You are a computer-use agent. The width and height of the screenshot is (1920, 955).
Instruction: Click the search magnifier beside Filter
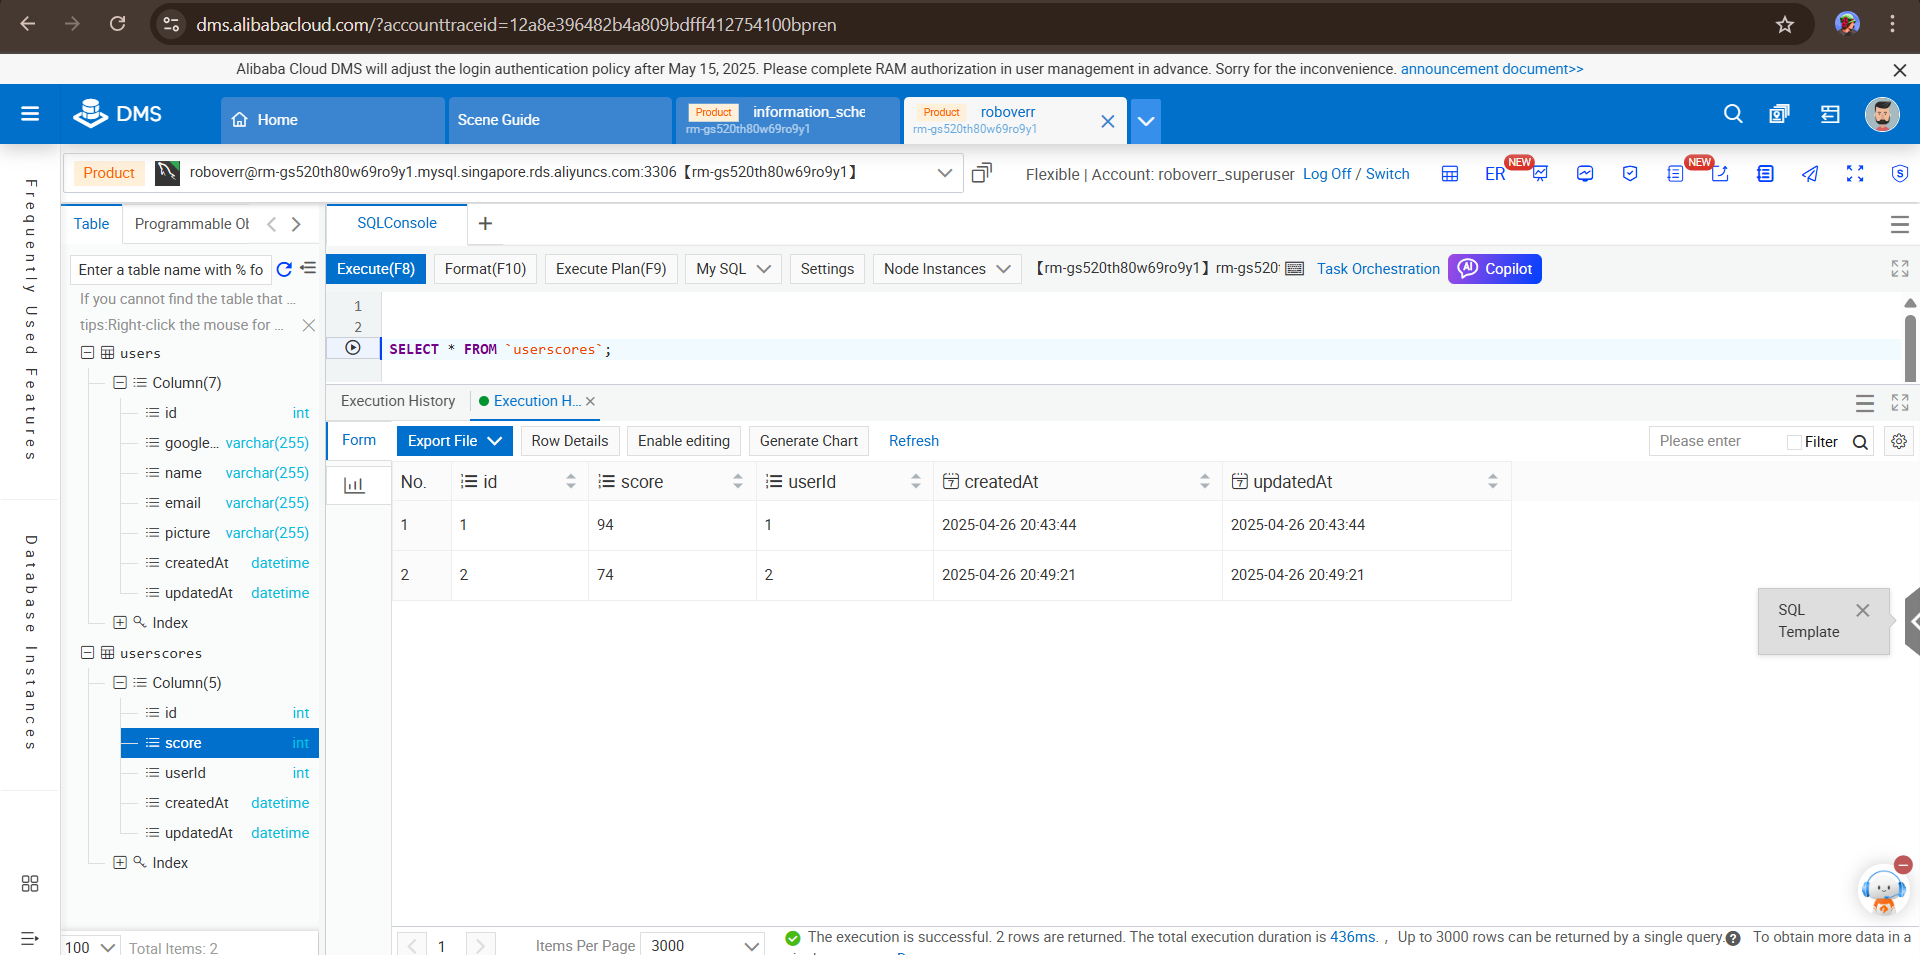coord(1860,442)
